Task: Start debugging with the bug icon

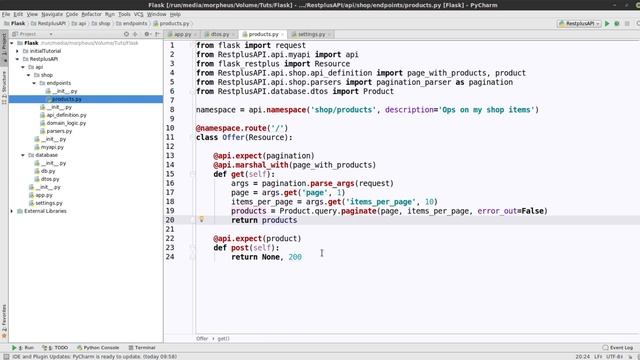Action: pyautogui.click(x=617, y=24)
